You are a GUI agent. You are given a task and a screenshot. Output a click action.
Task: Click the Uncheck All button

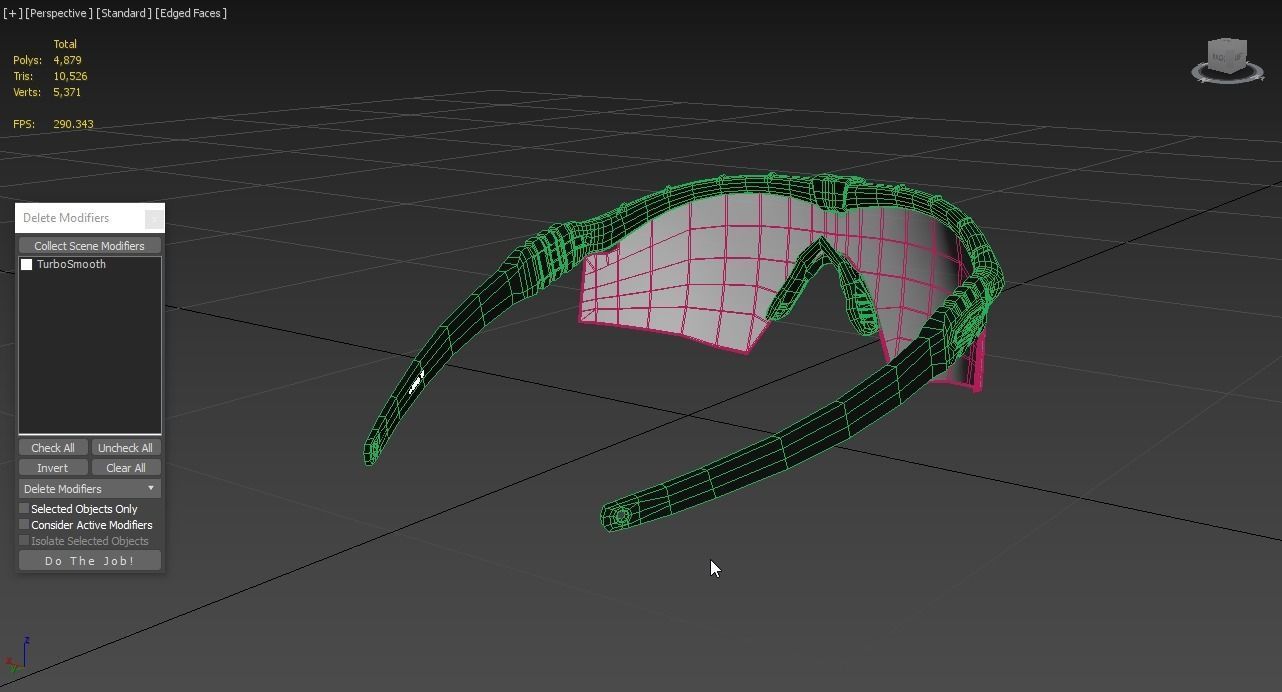(125, 448)
